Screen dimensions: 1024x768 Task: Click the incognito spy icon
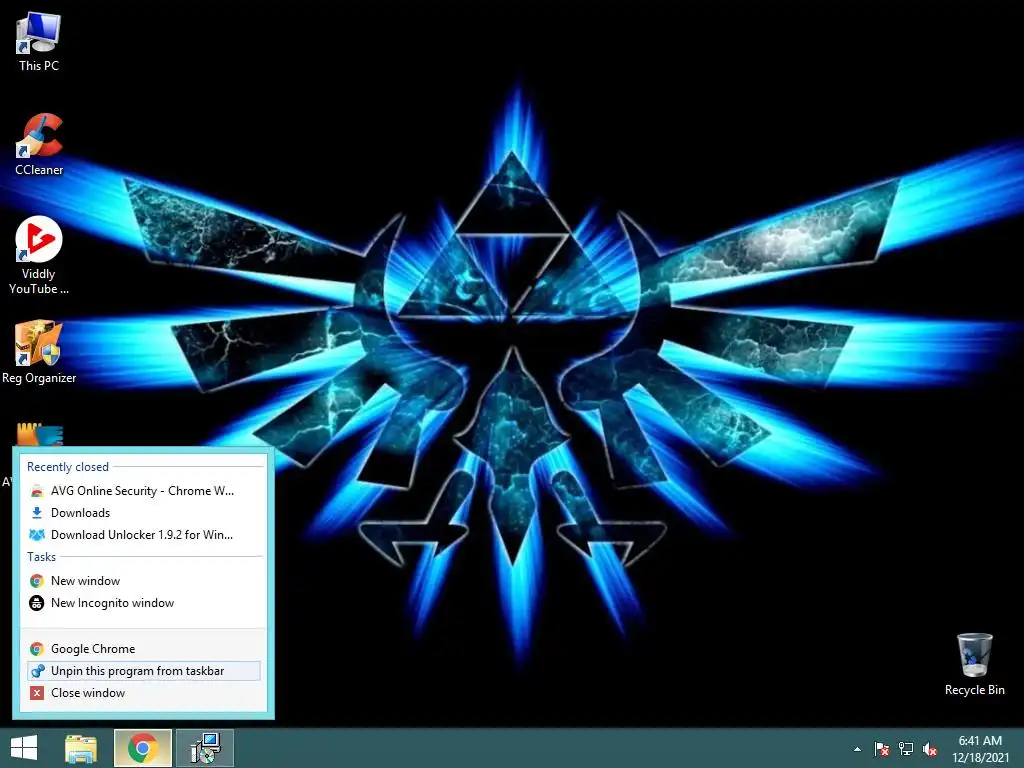37,603
